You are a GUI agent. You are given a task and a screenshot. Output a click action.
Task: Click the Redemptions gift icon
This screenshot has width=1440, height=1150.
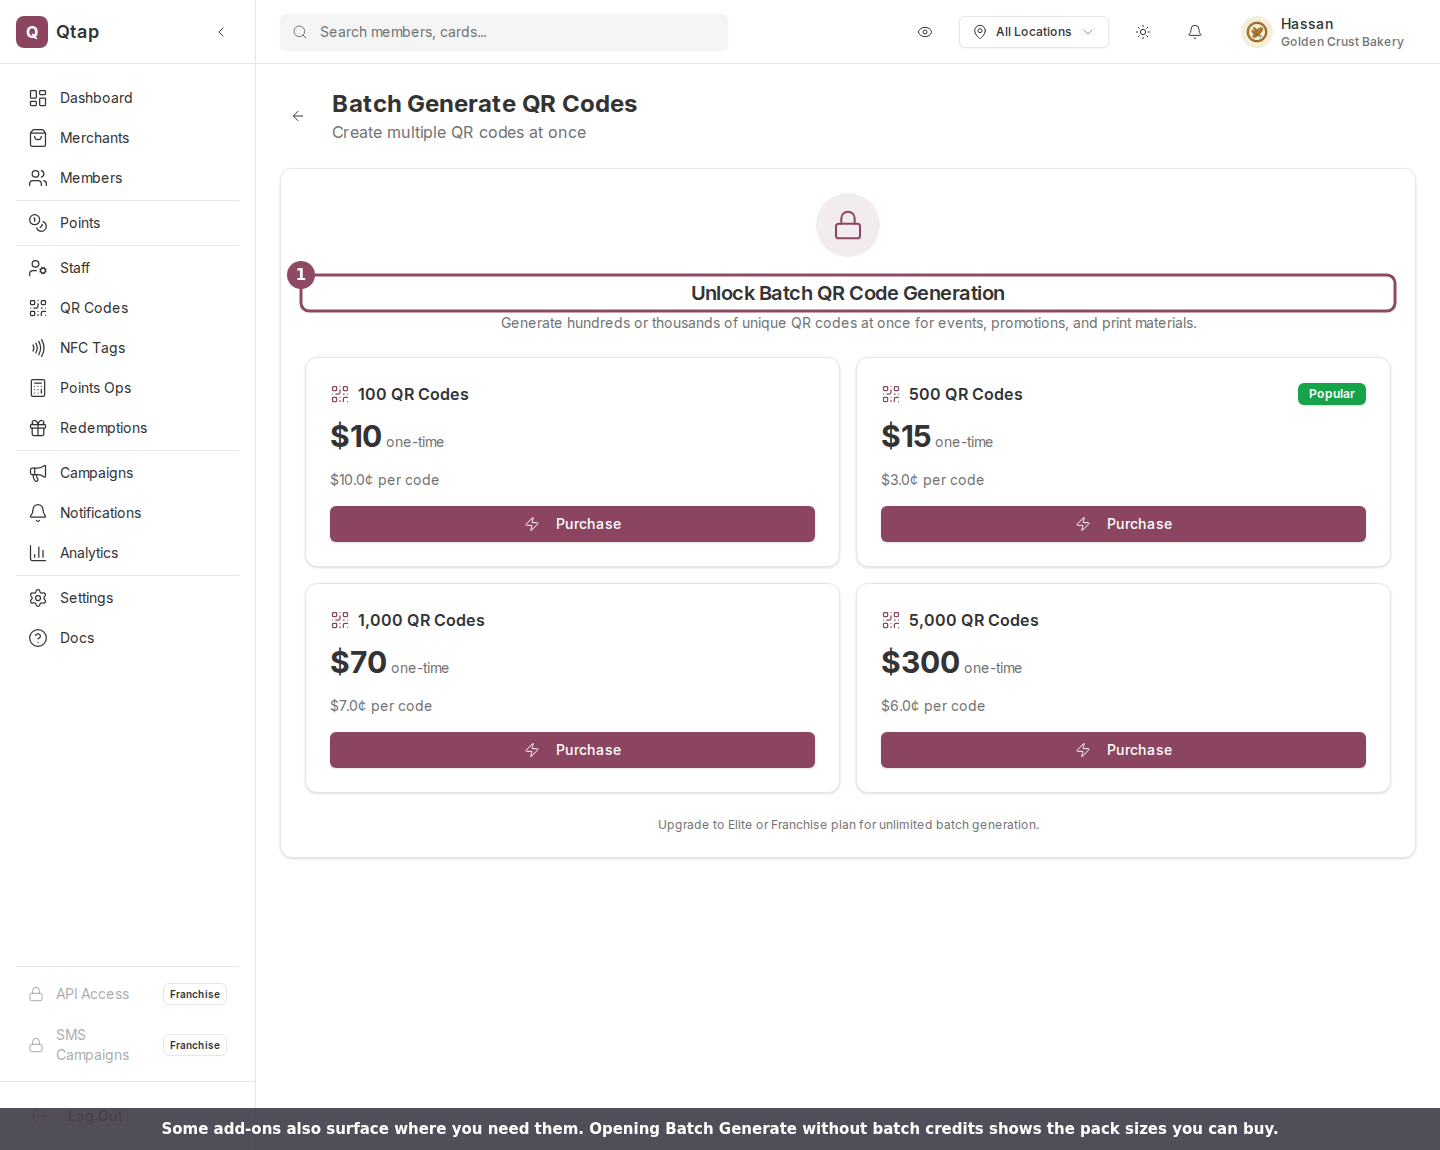tap(38, 428)
